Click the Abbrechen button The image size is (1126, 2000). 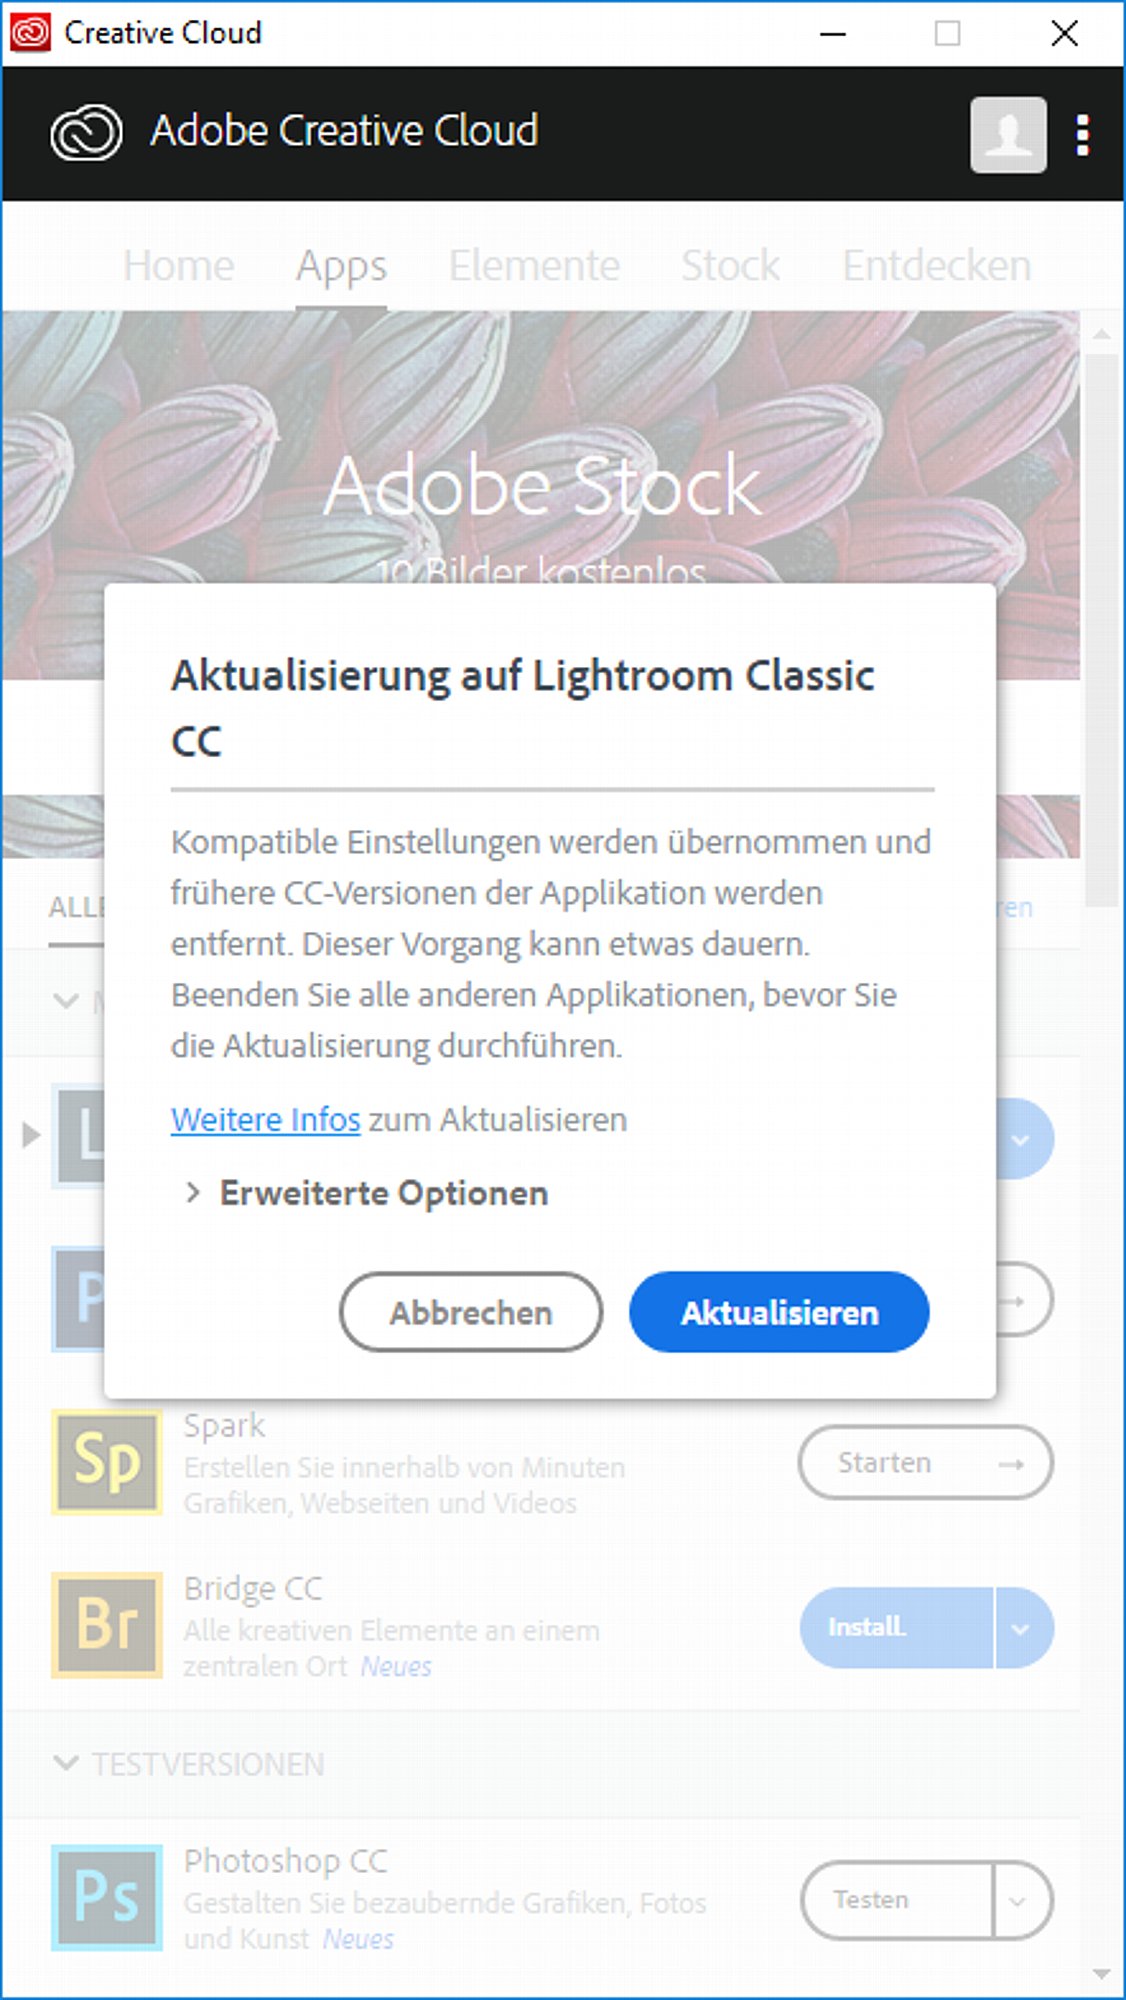point(471,1312)
